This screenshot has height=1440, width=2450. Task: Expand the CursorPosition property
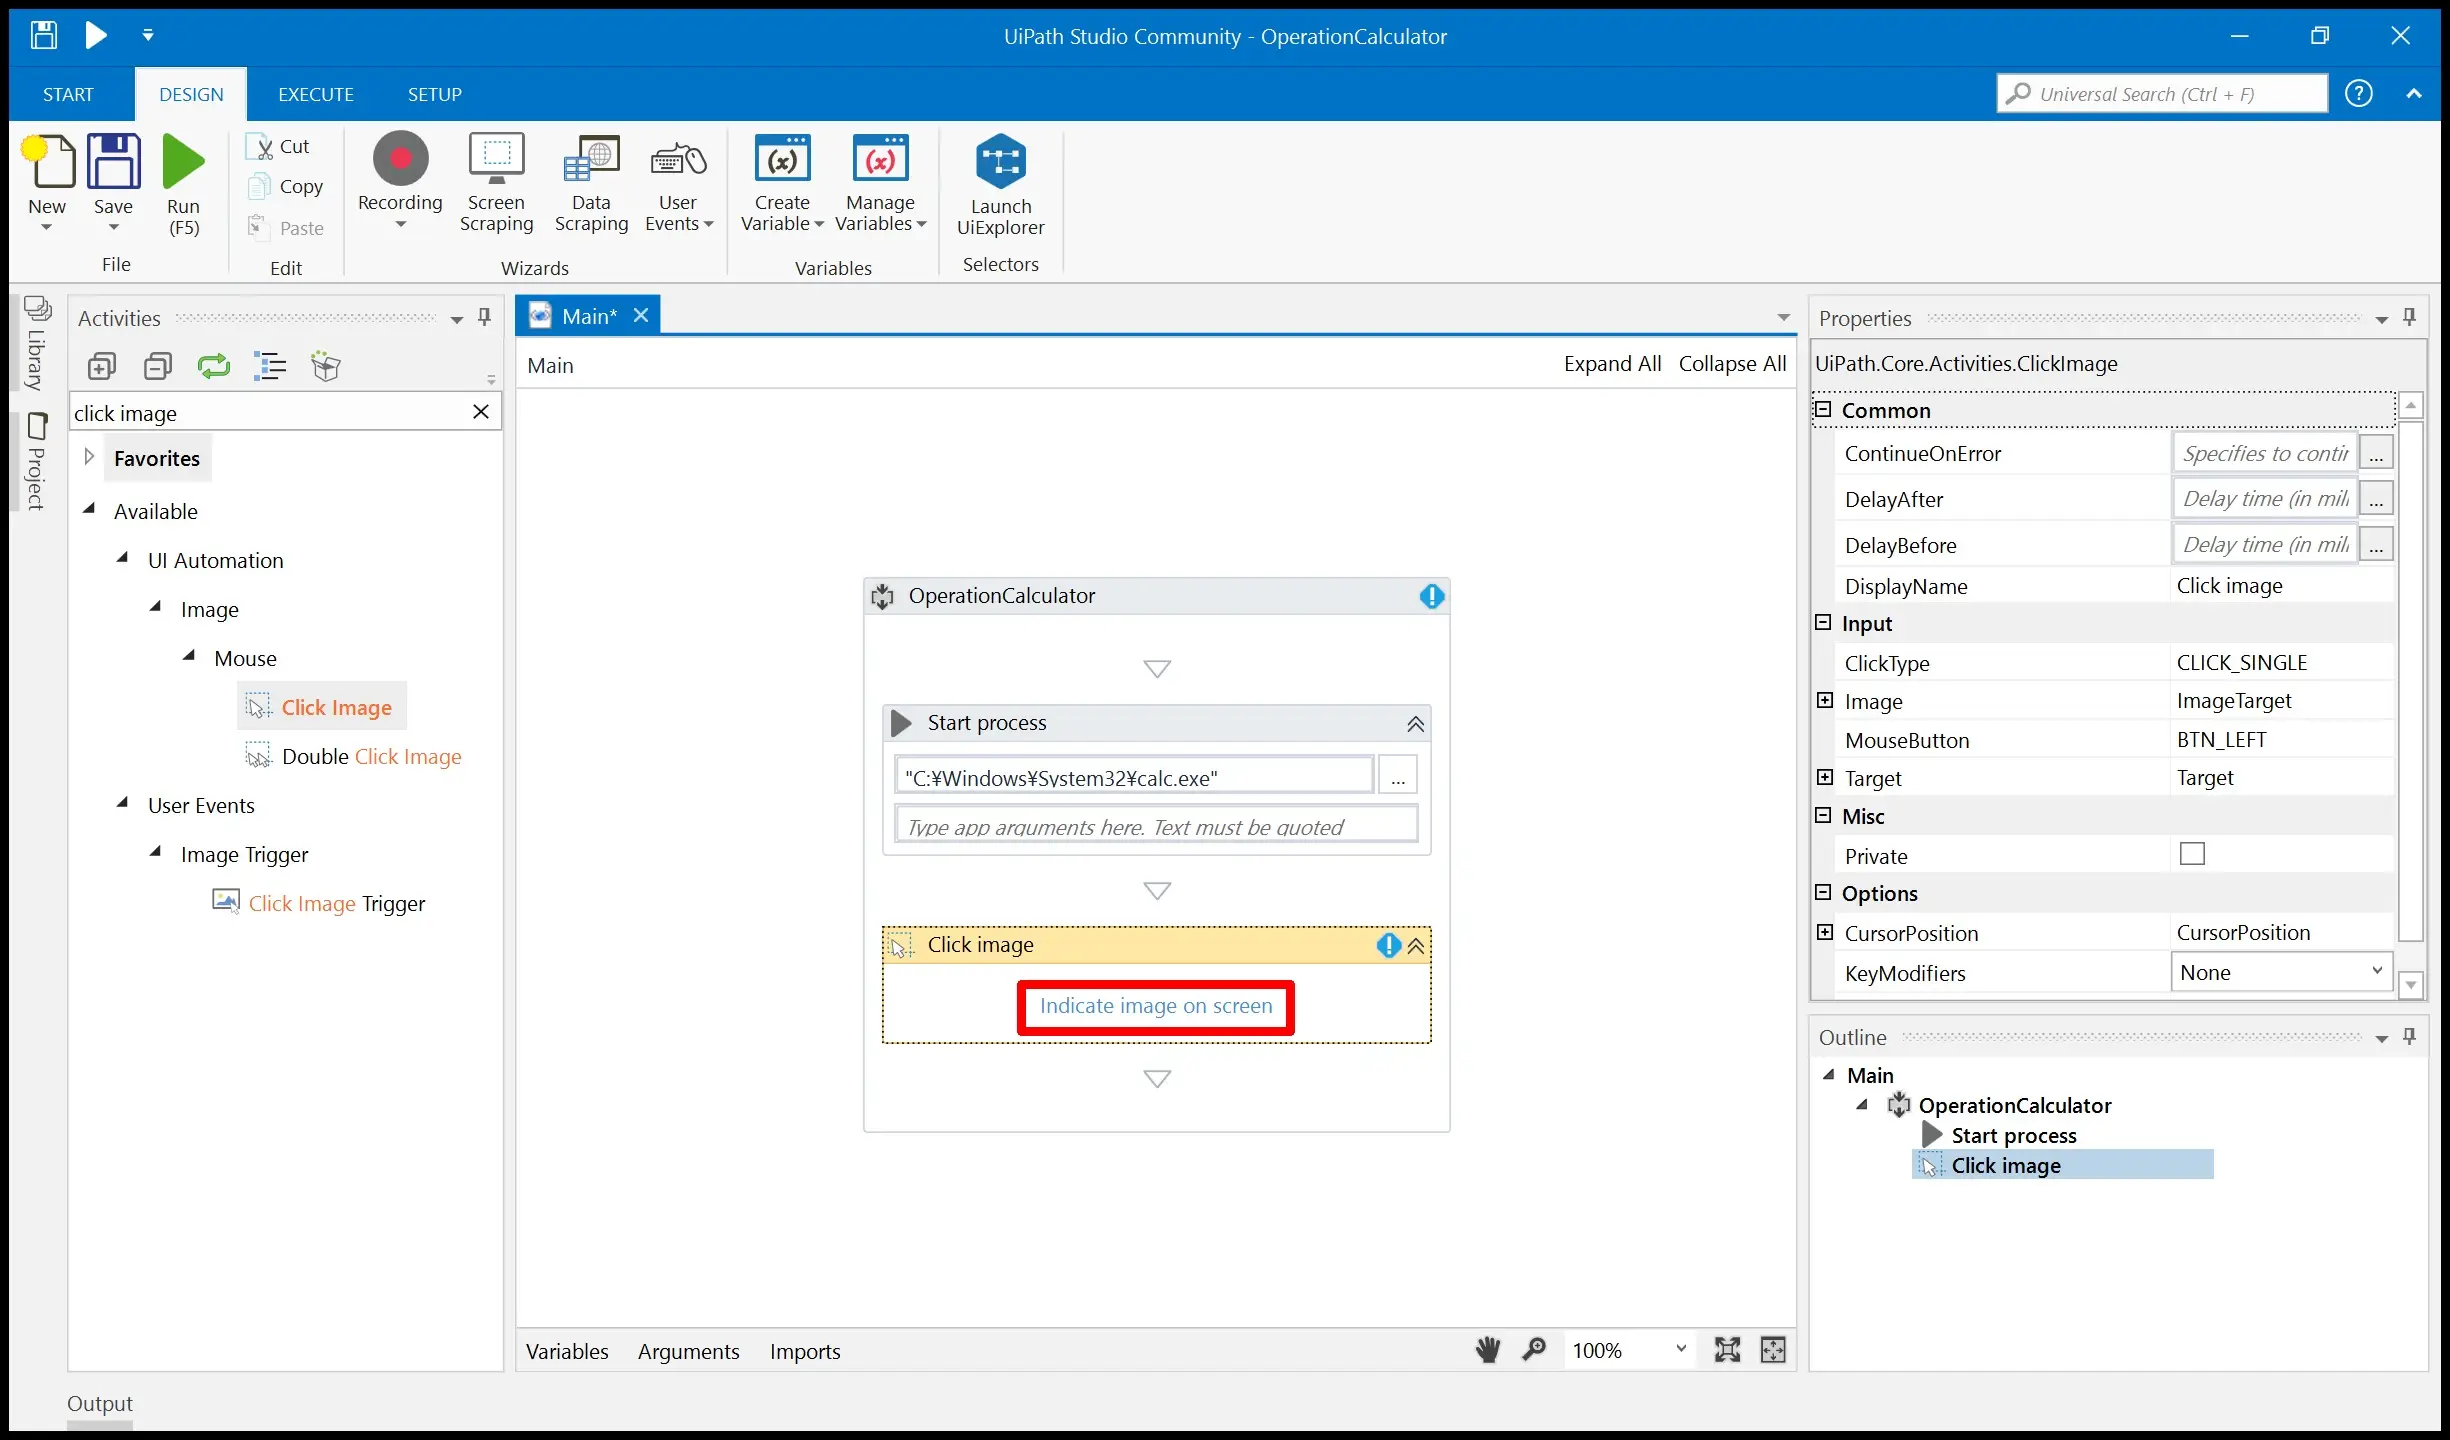(x=1825, y=932)
